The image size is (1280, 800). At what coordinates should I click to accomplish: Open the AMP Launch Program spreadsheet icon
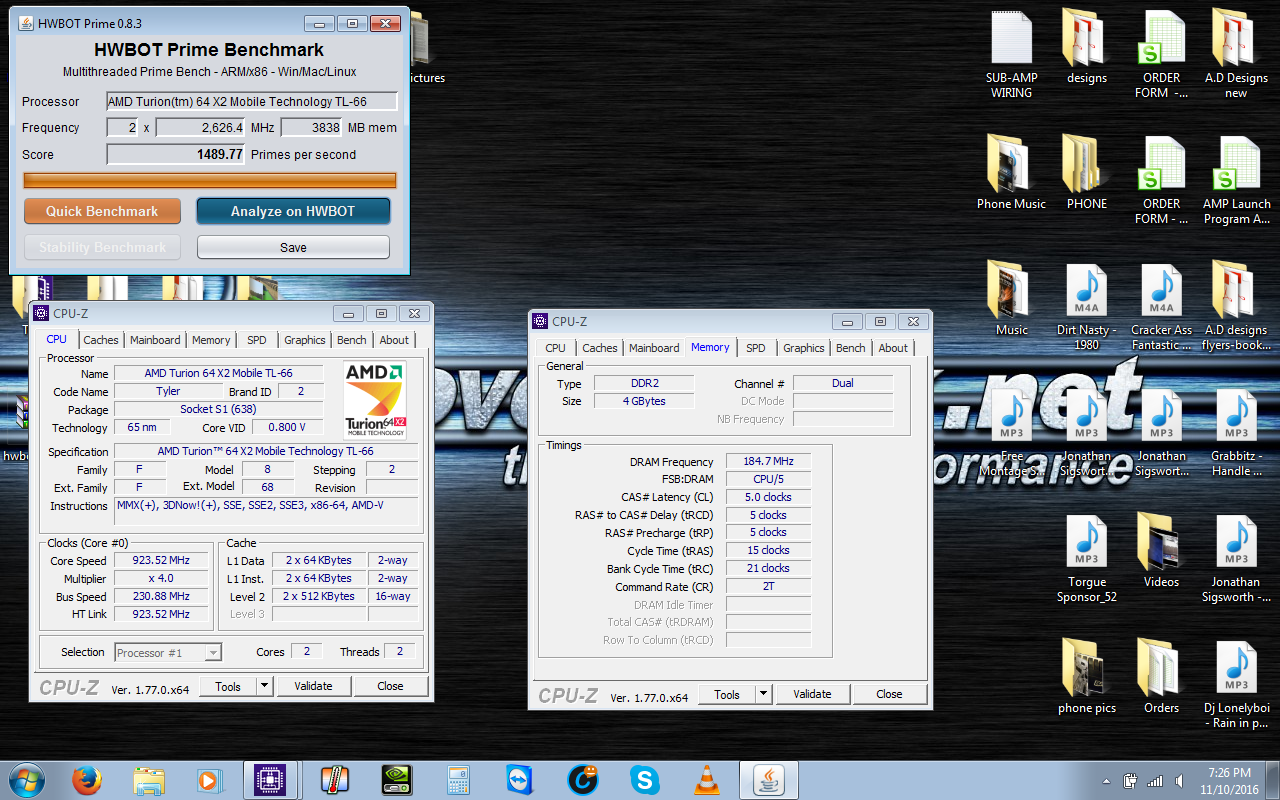(x=1236, y=181)
